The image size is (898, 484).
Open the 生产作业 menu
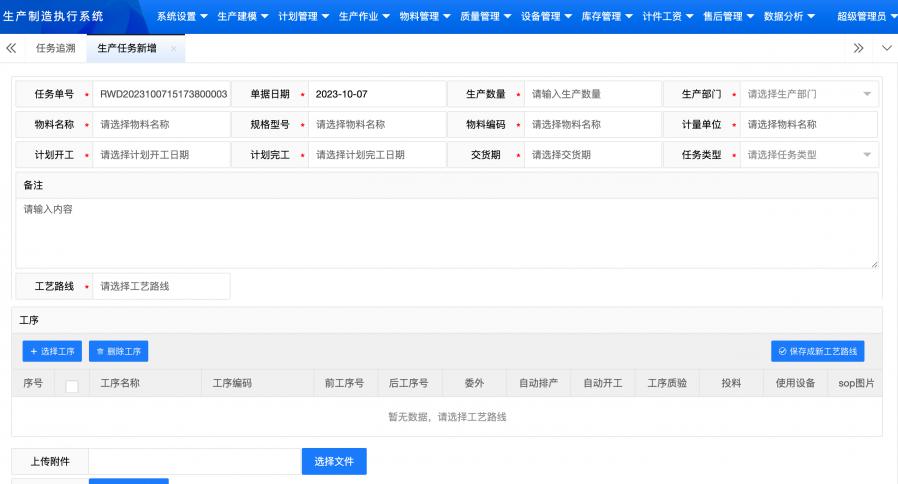pos(363,16)
